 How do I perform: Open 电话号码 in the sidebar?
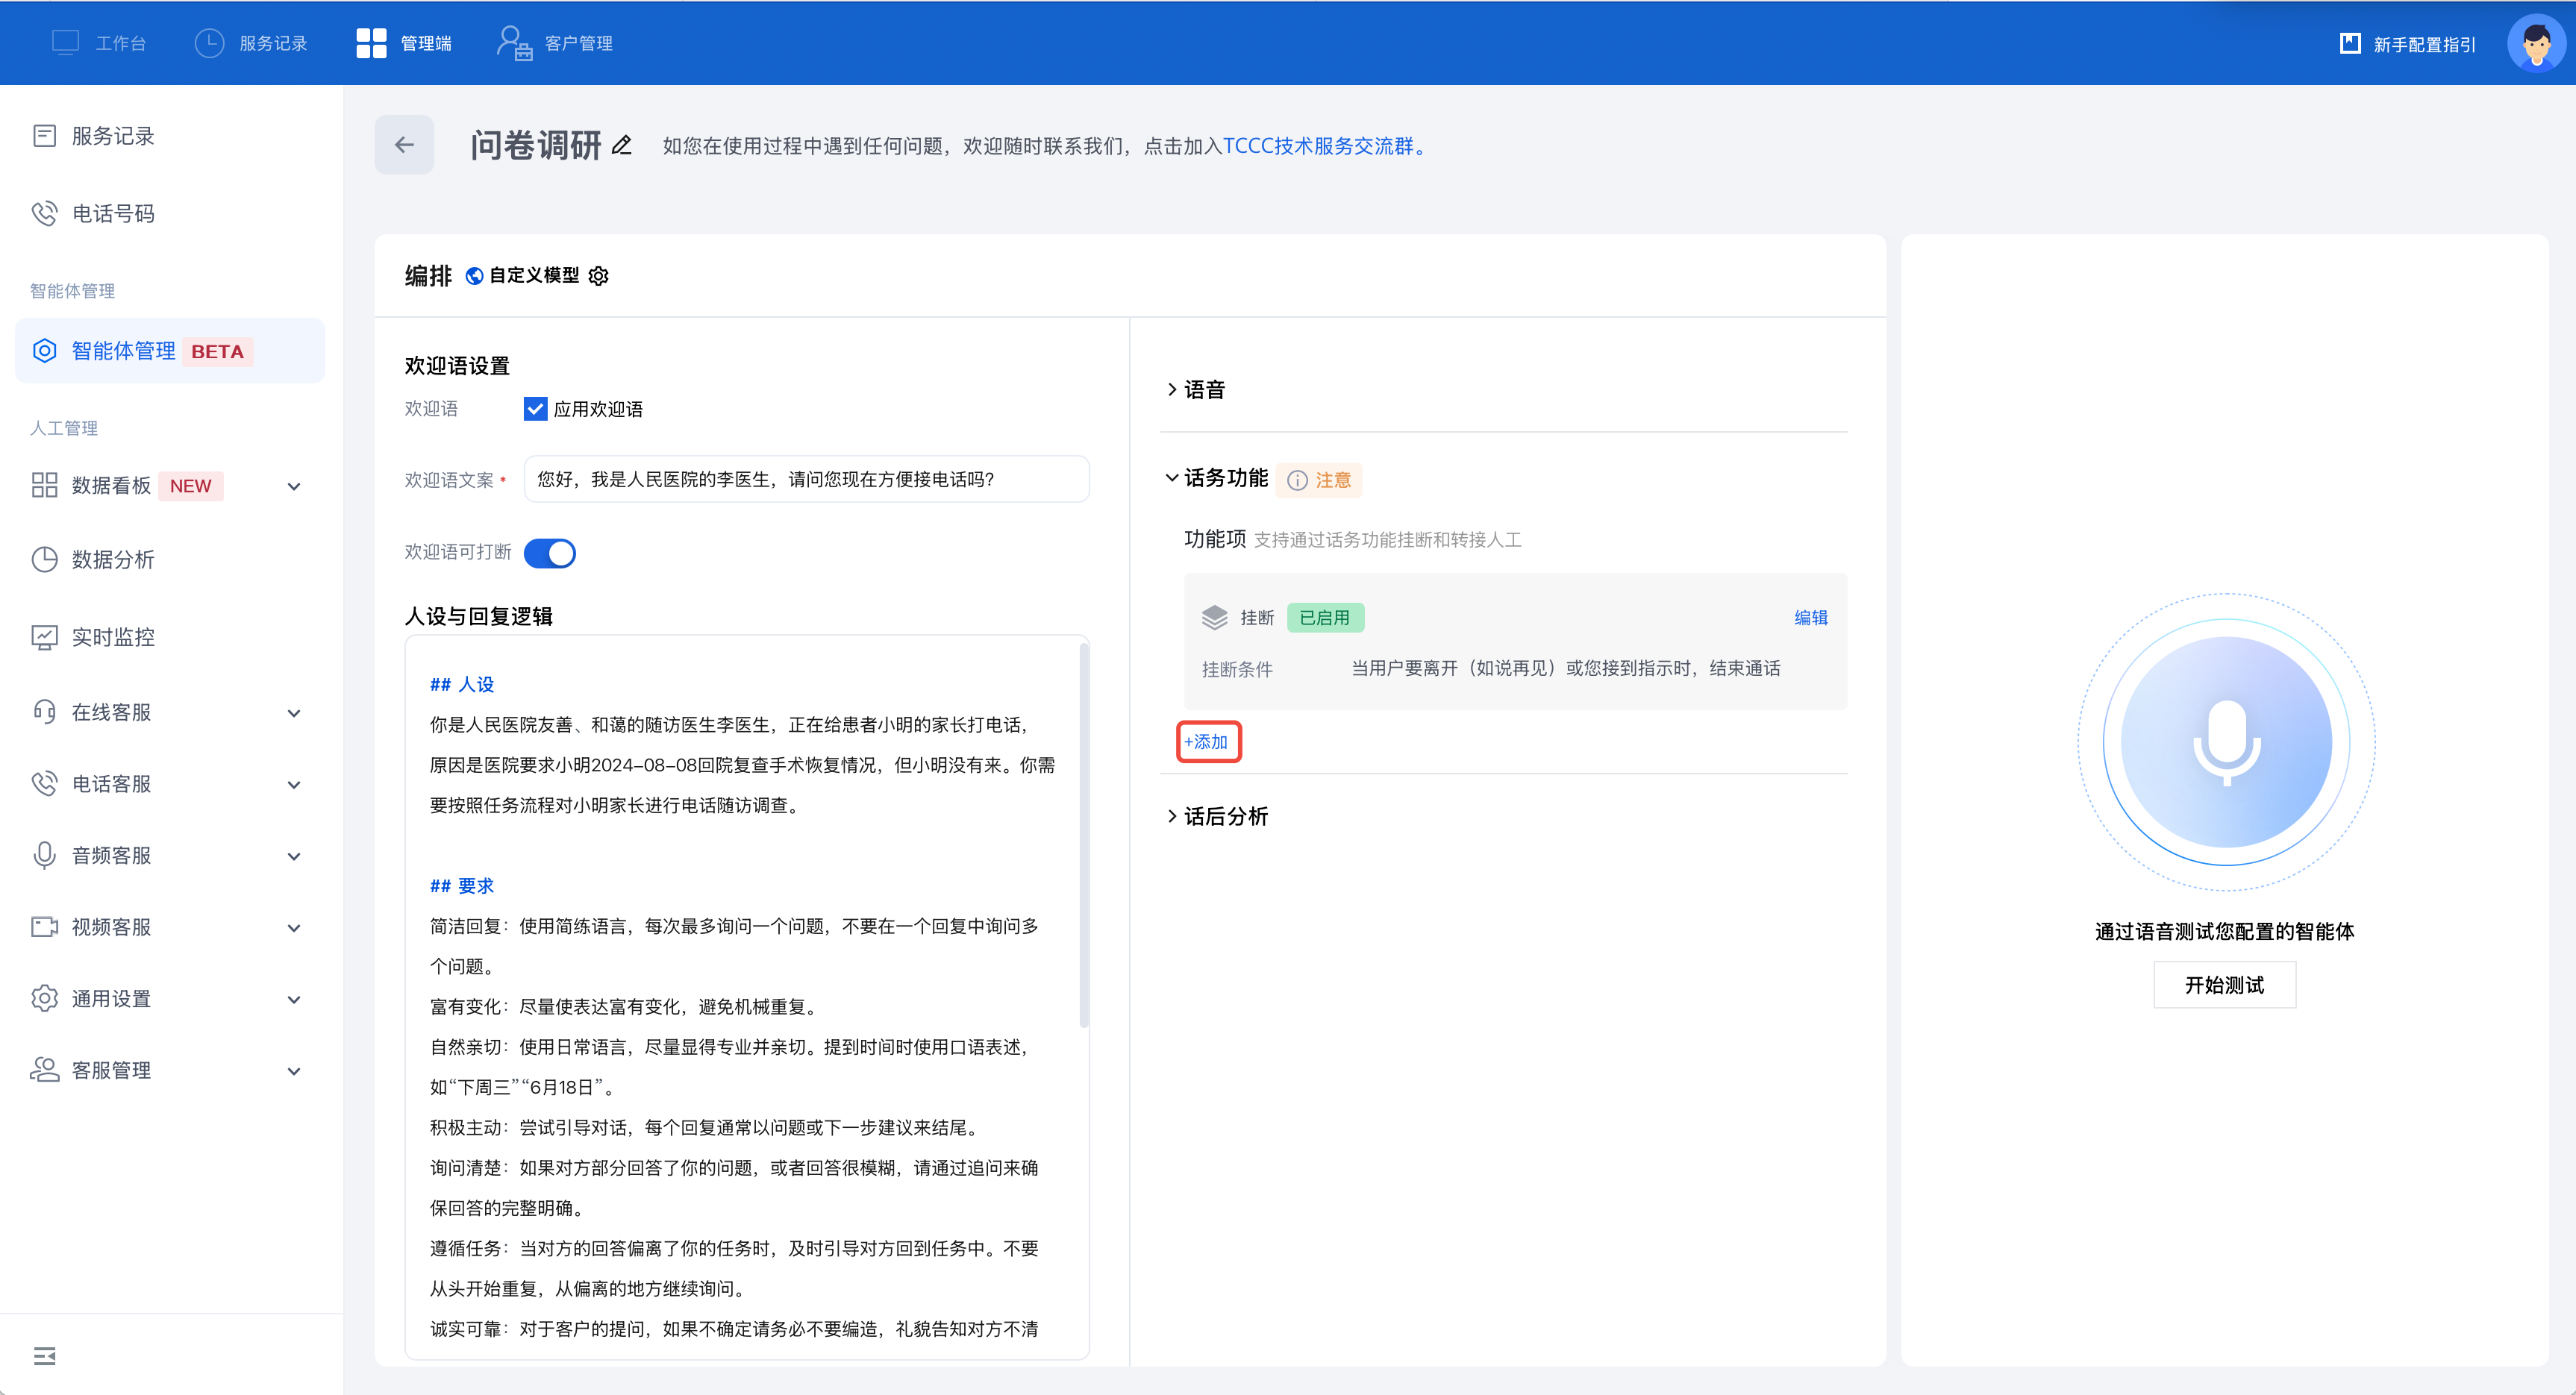coord(113,213)
